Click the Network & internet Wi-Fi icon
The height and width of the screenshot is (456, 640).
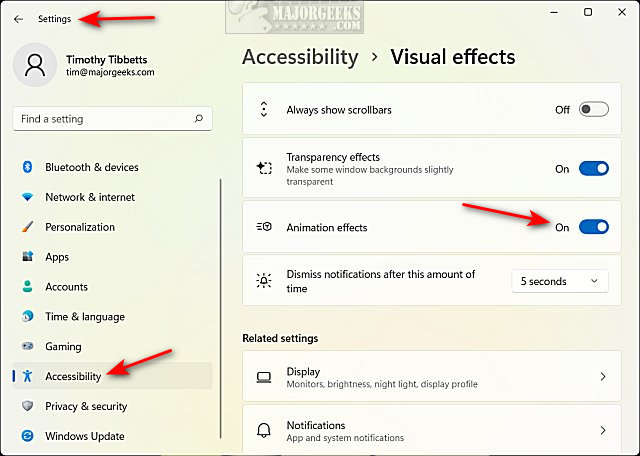[x=27, y=197]
